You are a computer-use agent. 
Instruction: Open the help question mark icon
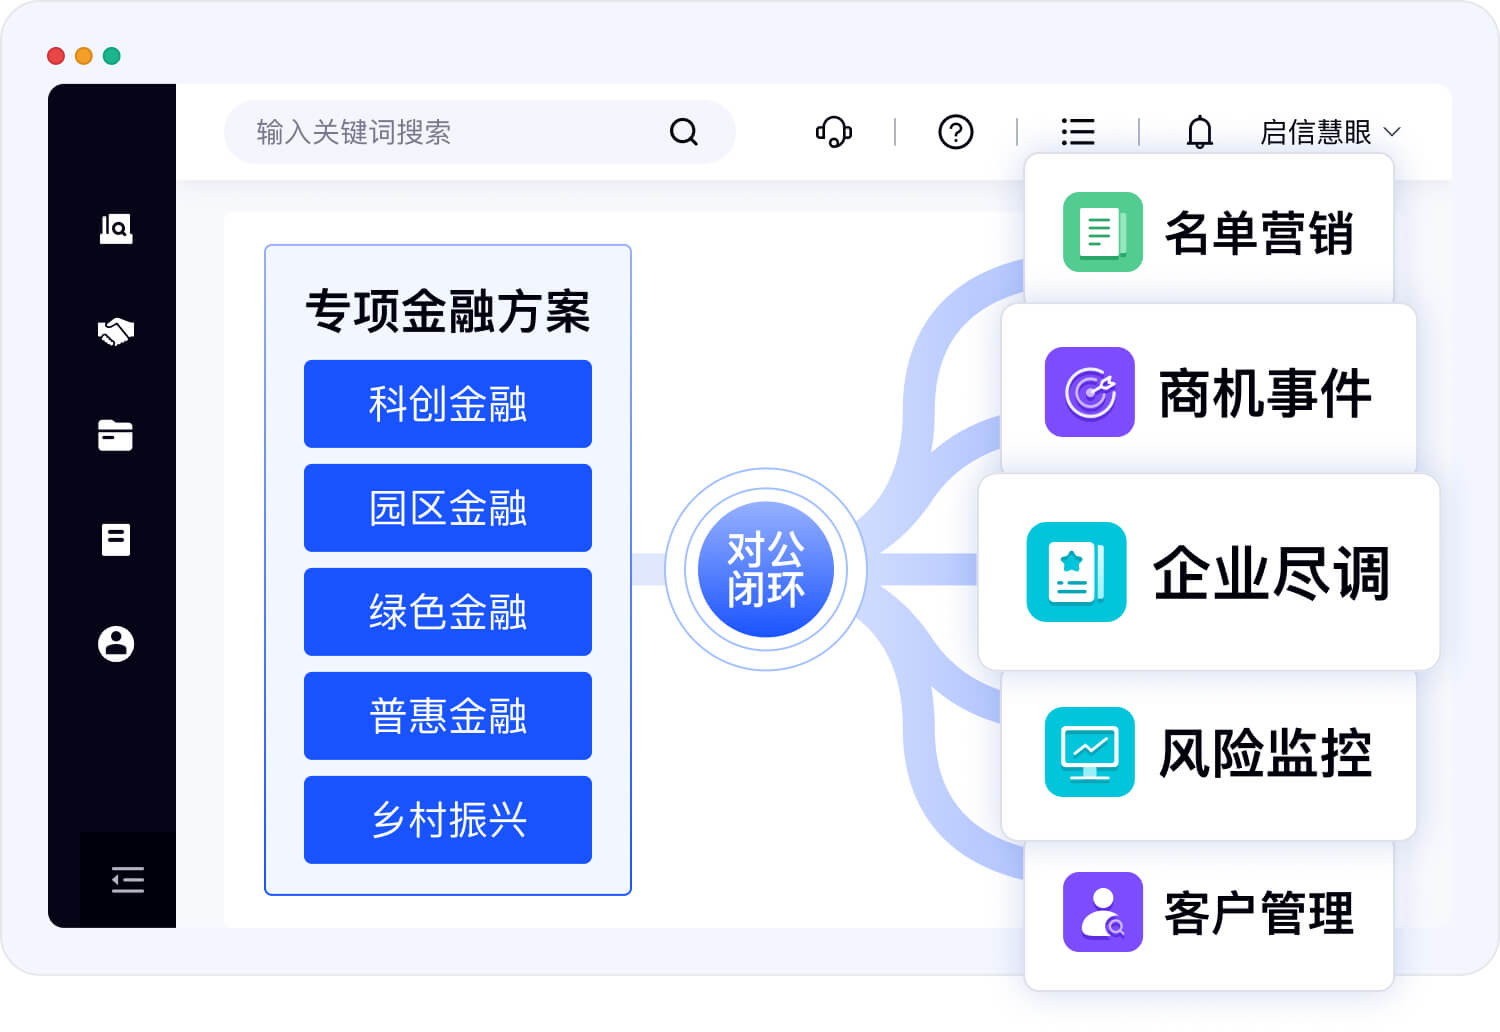coord(956,132)
